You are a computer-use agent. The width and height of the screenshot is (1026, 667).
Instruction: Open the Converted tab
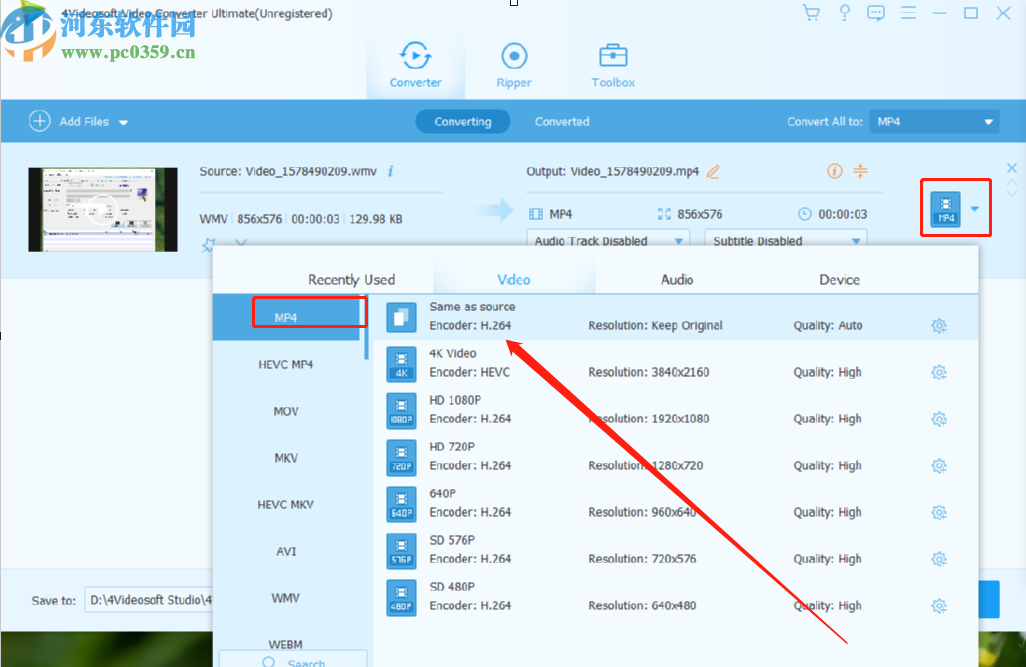coord(562,121)
